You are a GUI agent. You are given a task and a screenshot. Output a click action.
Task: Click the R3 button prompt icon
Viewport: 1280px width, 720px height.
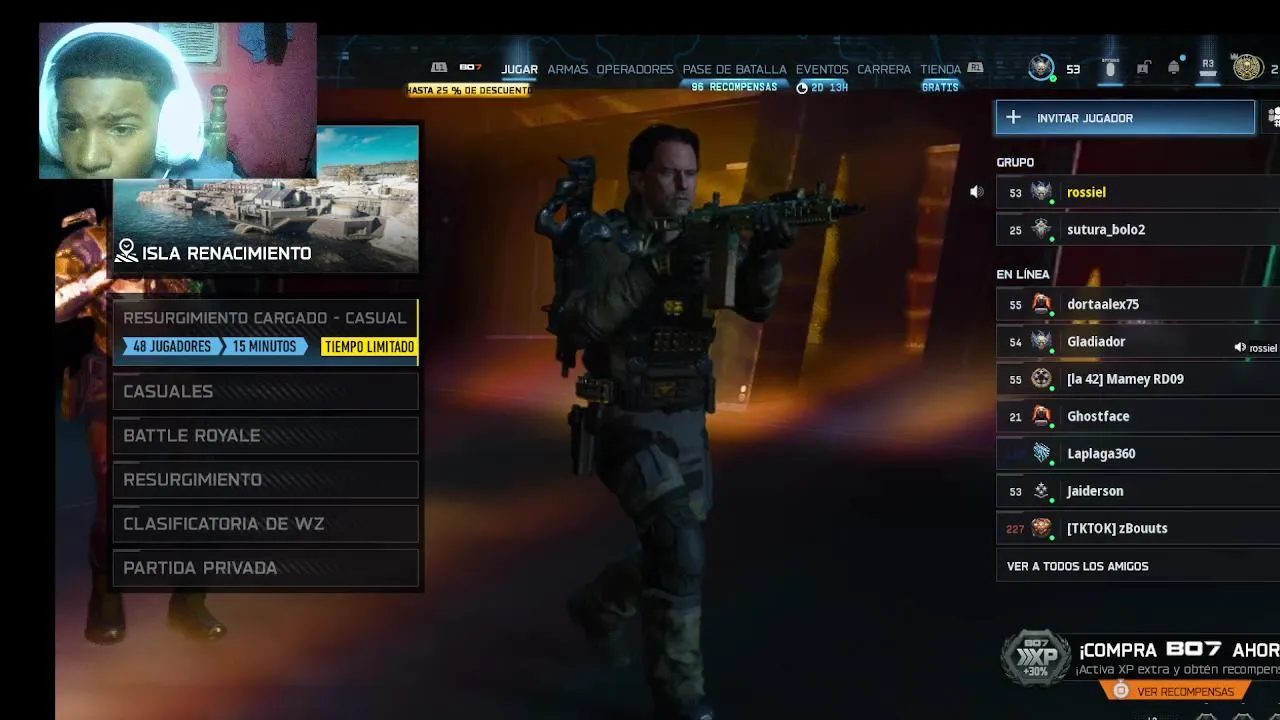(x=1208, y=67)
